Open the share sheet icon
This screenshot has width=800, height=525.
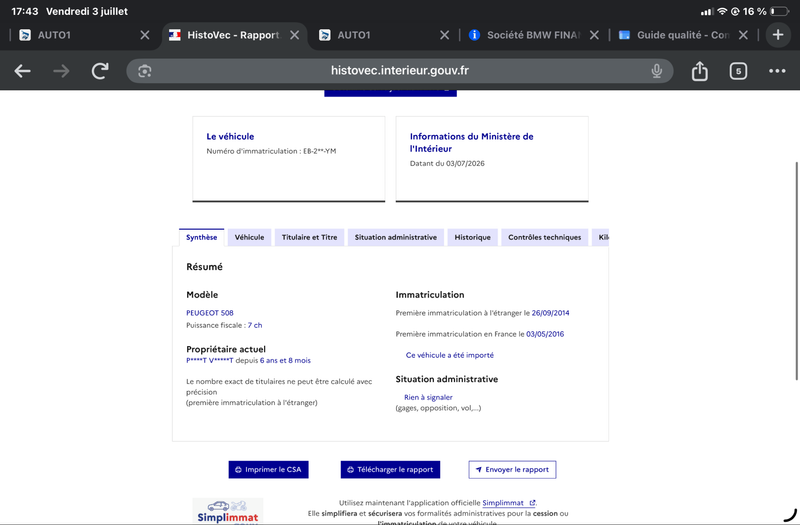[699, 71]
